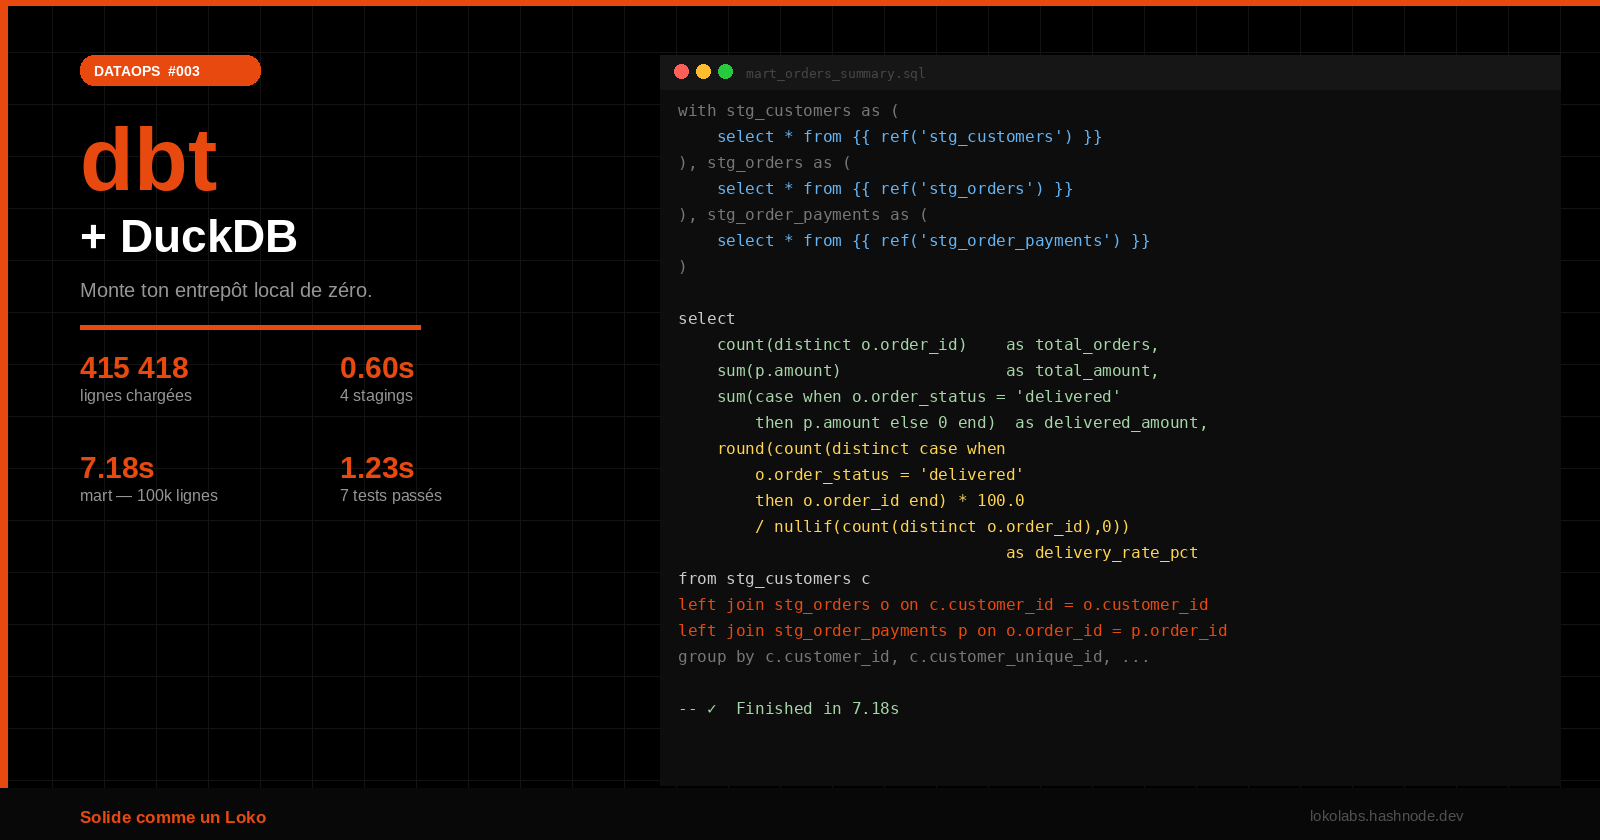Viewport: 1600px width, 840px height.
Task: Click the 'Finished in 7.18s' status line
Action: point(788,709)
